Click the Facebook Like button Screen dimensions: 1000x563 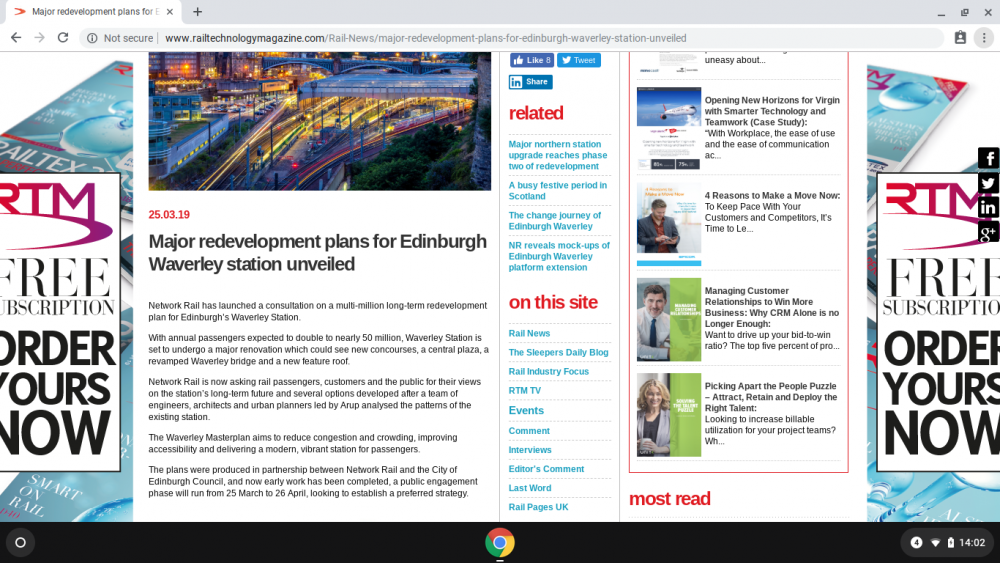click(x=531, y=60)
